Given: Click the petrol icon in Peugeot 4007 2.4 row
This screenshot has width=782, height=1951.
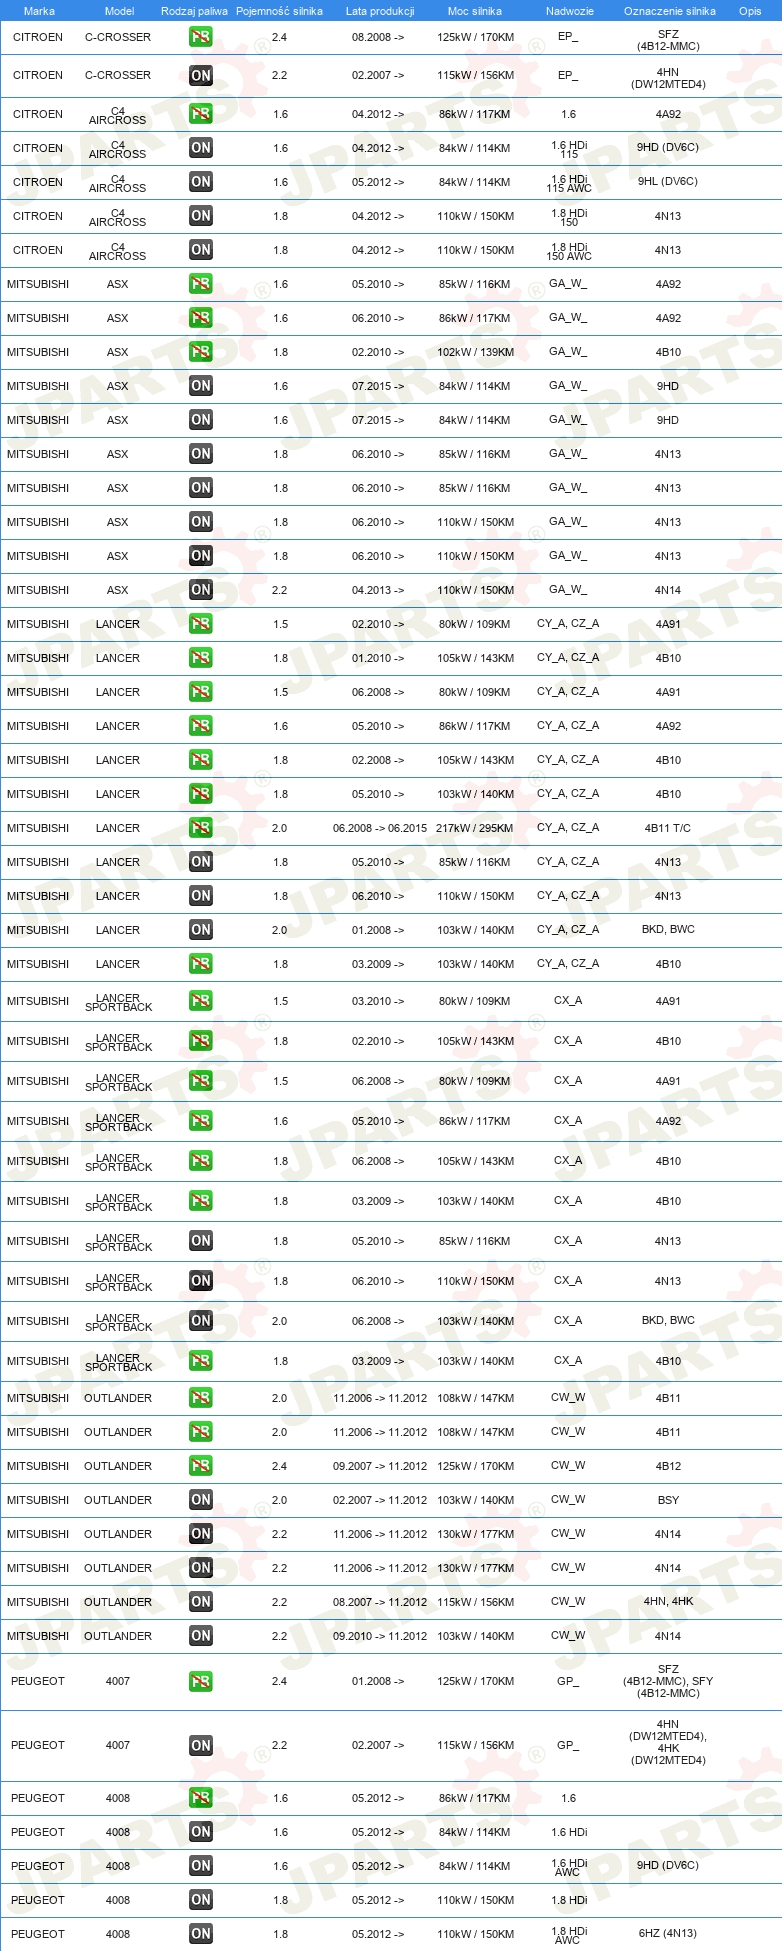Looking at the screenshot, I should 201,1682.
